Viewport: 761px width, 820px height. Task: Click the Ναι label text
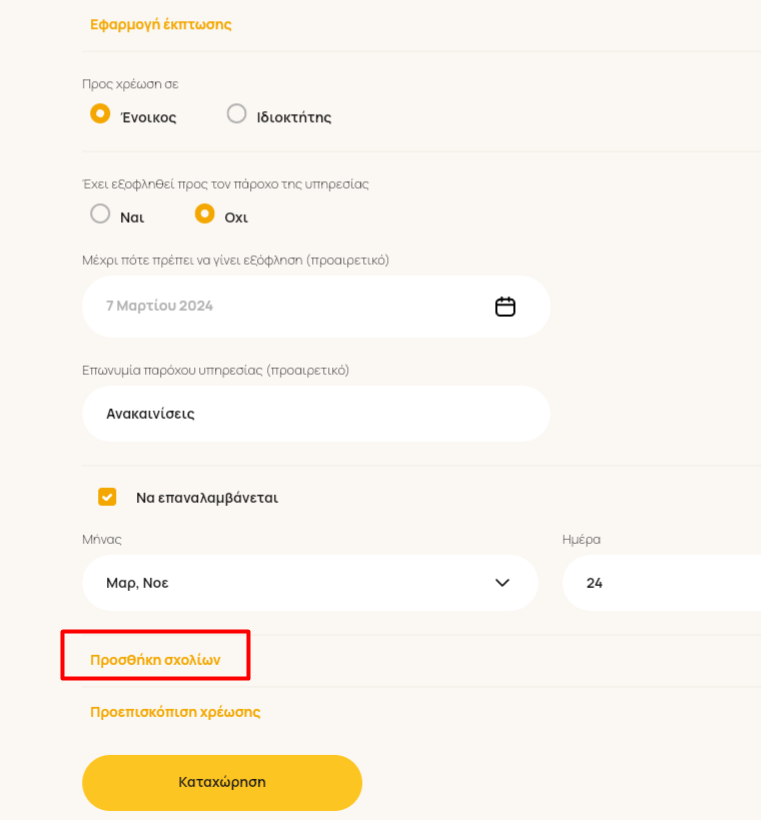[x=132, y=218]
